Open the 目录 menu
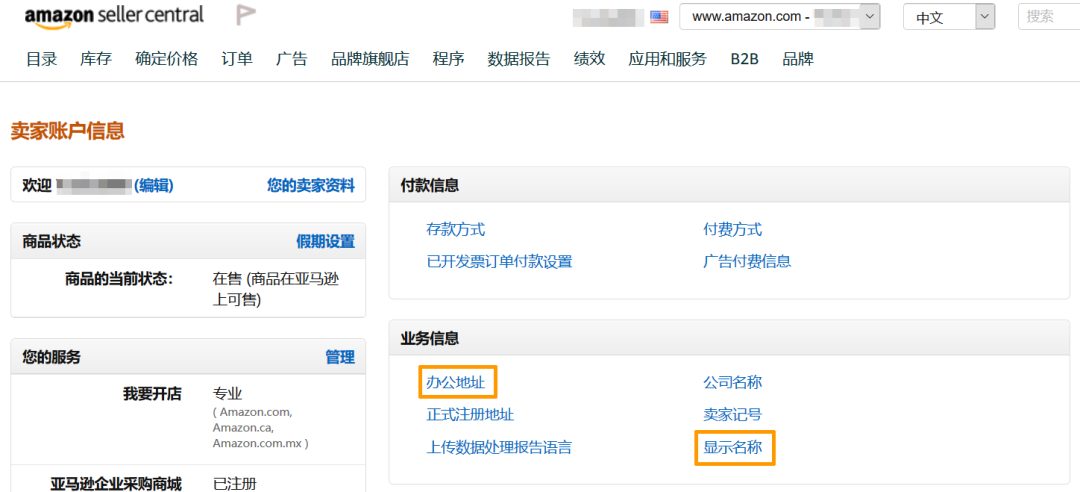This screenshot has height=492, width=1080. tap(41, 59)
